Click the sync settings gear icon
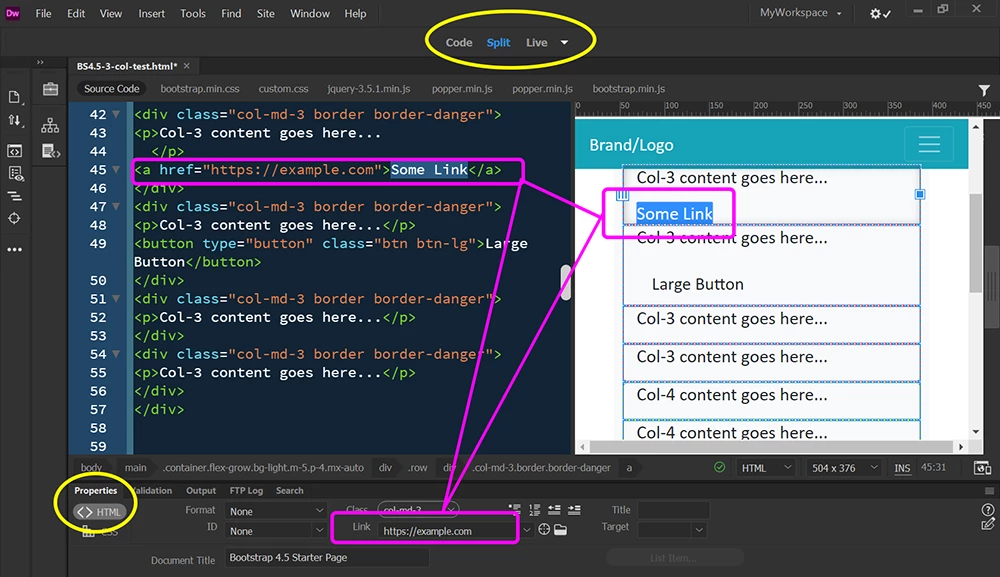Screen dimensions: 1000x577 [x=880, y=13]
